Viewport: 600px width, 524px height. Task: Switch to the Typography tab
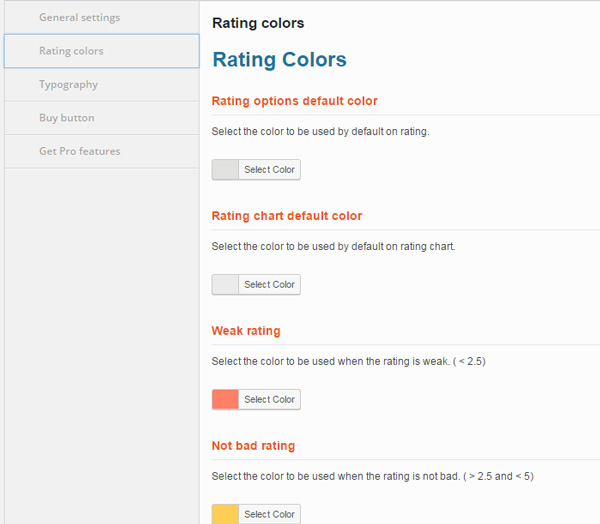point(68,85)
